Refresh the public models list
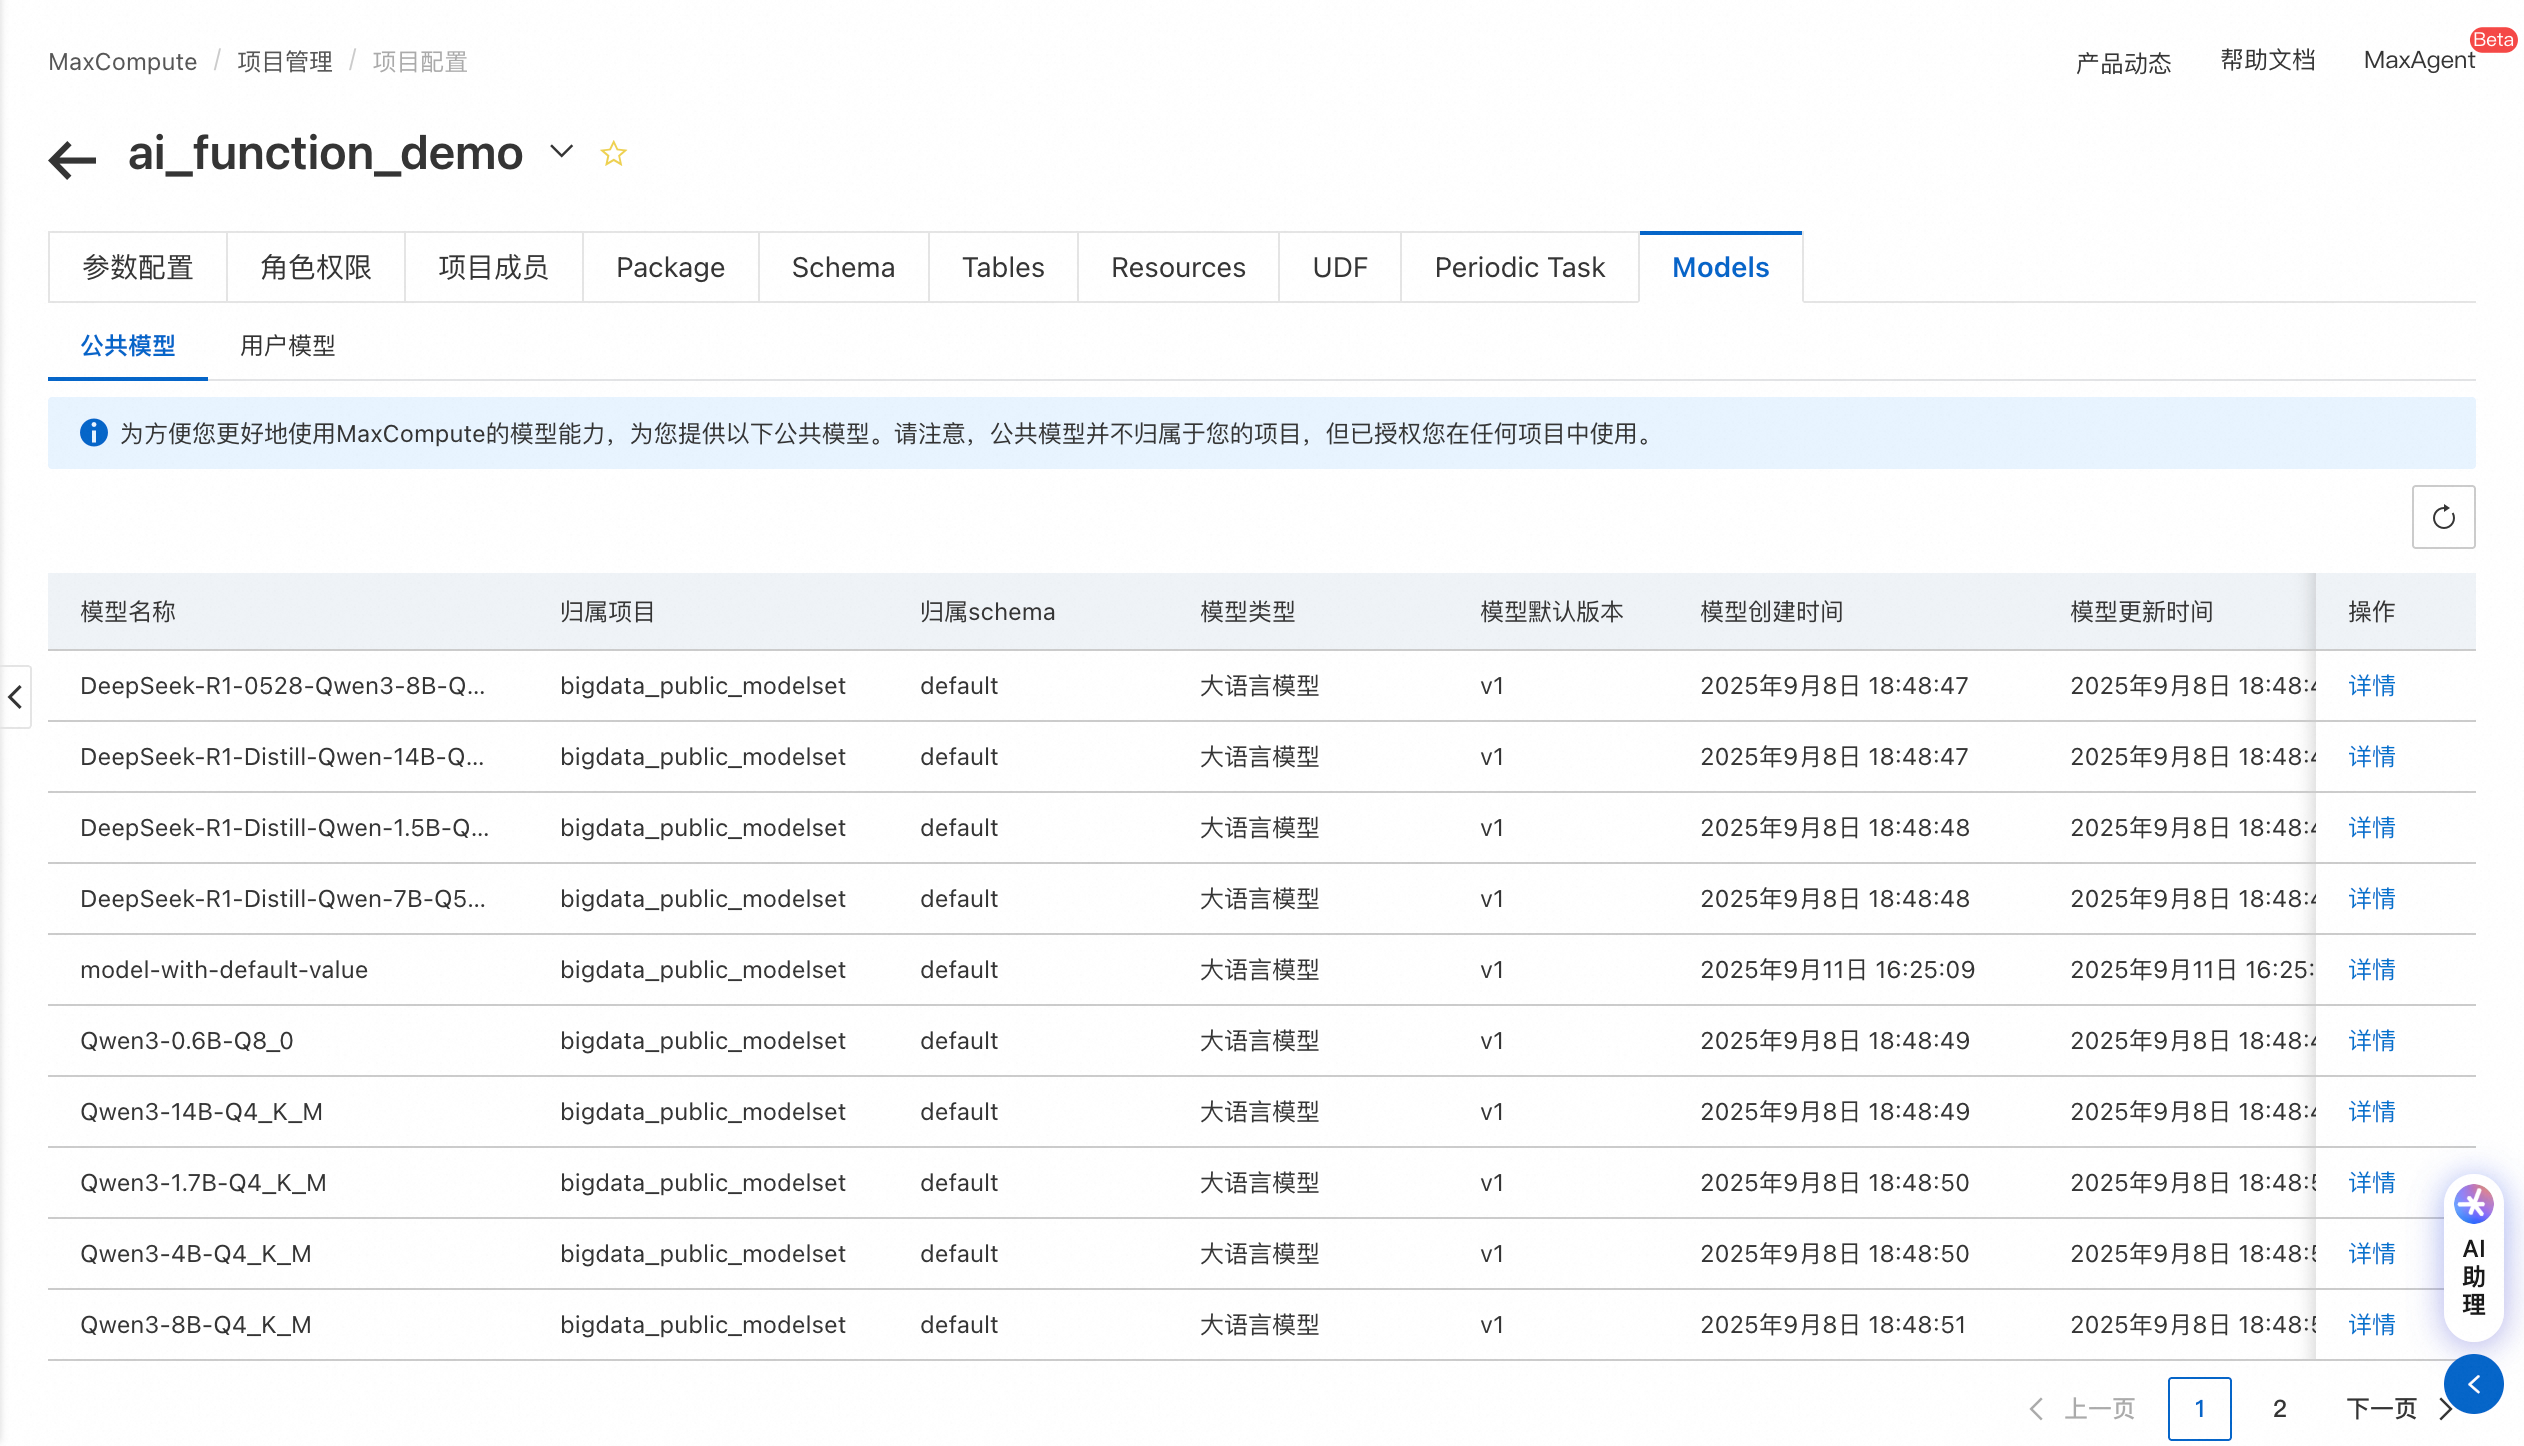The image size is (2524, 1446). pos(2443,517)
